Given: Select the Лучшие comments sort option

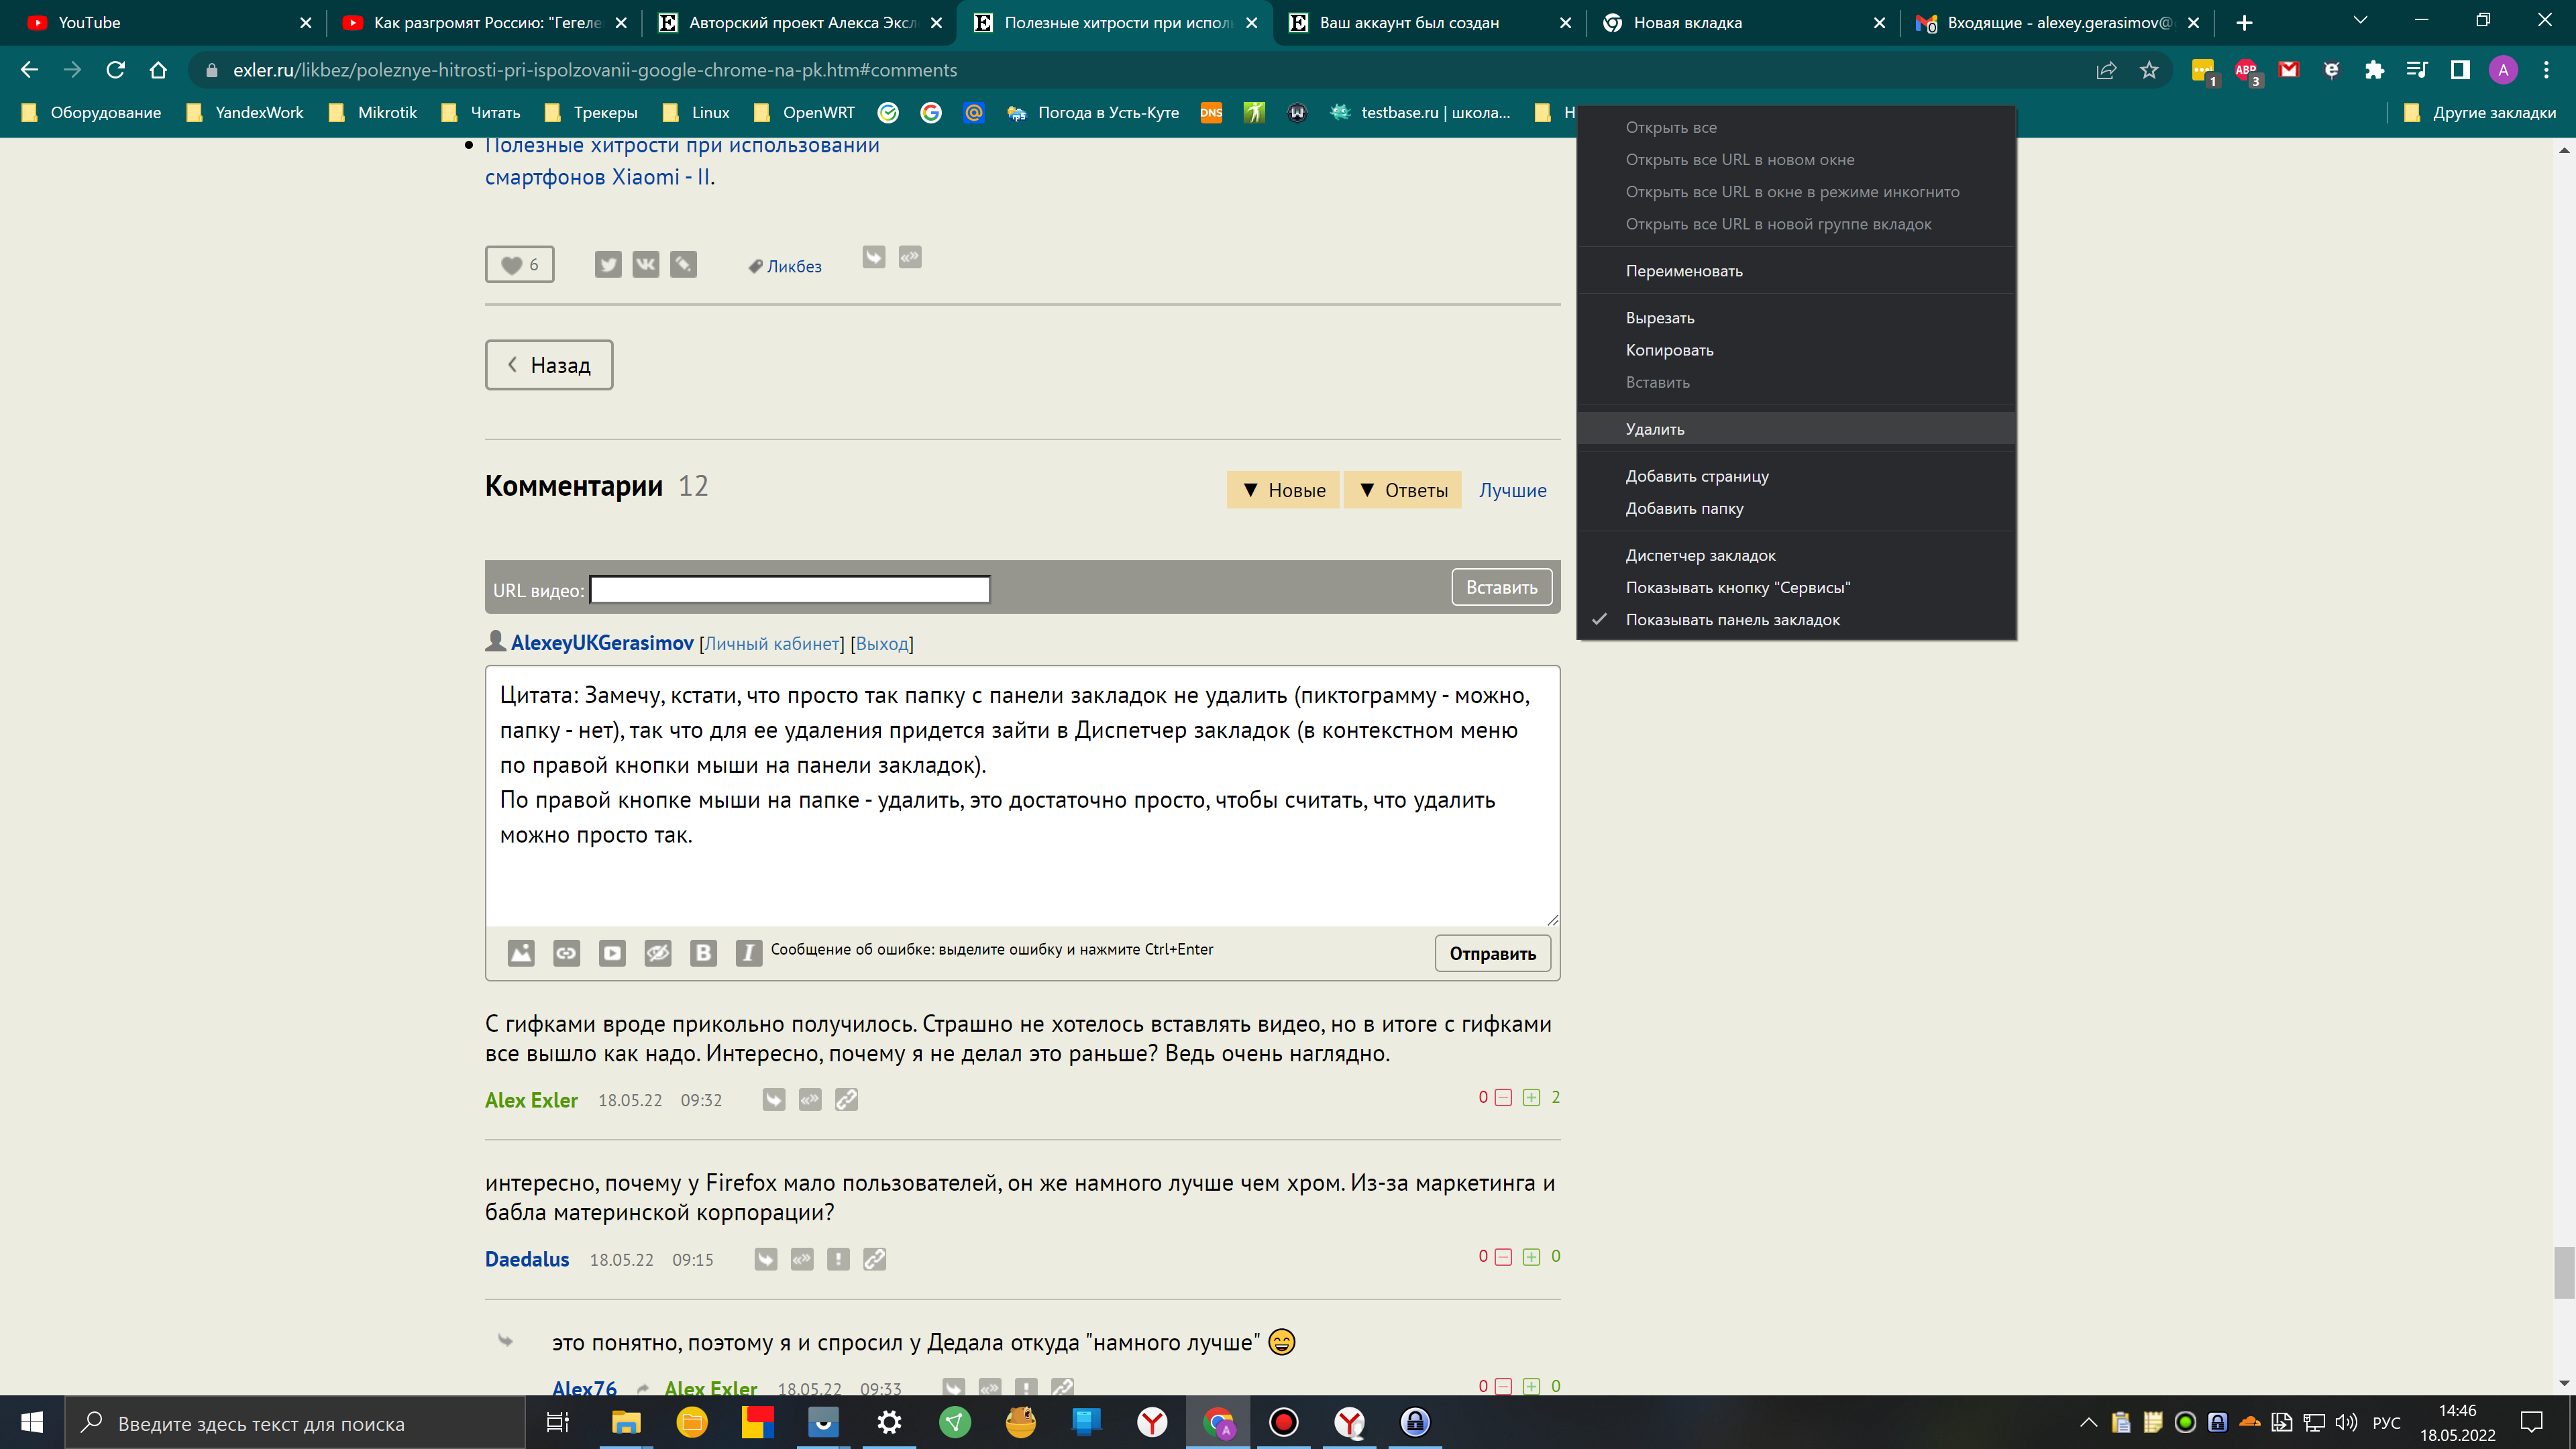Looking at the screenshot, I should click(x=1513, y=490).
